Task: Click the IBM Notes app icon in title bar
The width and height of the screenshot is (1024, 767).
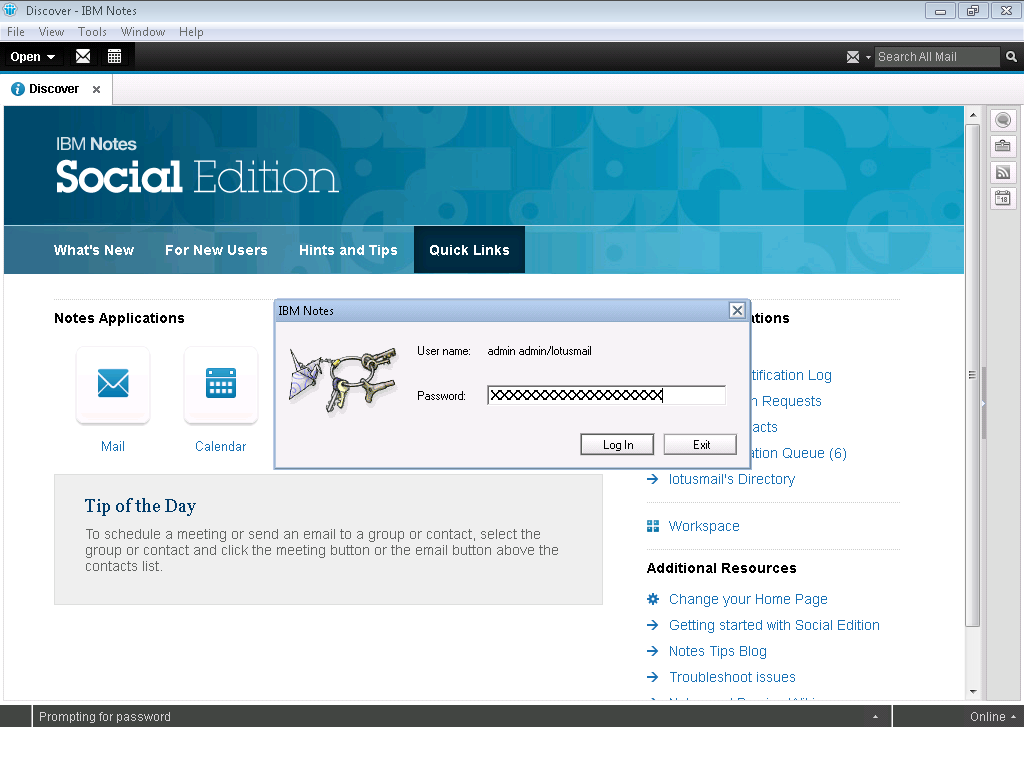Action: [10, 10]
